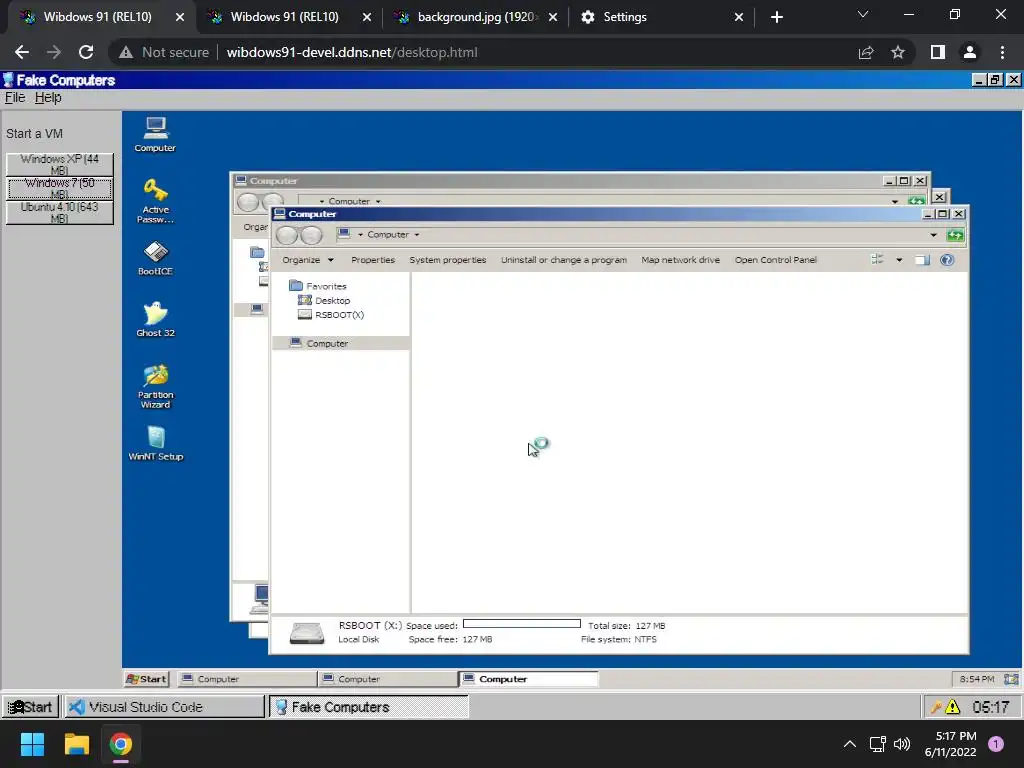Click System properties in the toolbar
Screen dimensions: 1024x768
tap(447, 260)
